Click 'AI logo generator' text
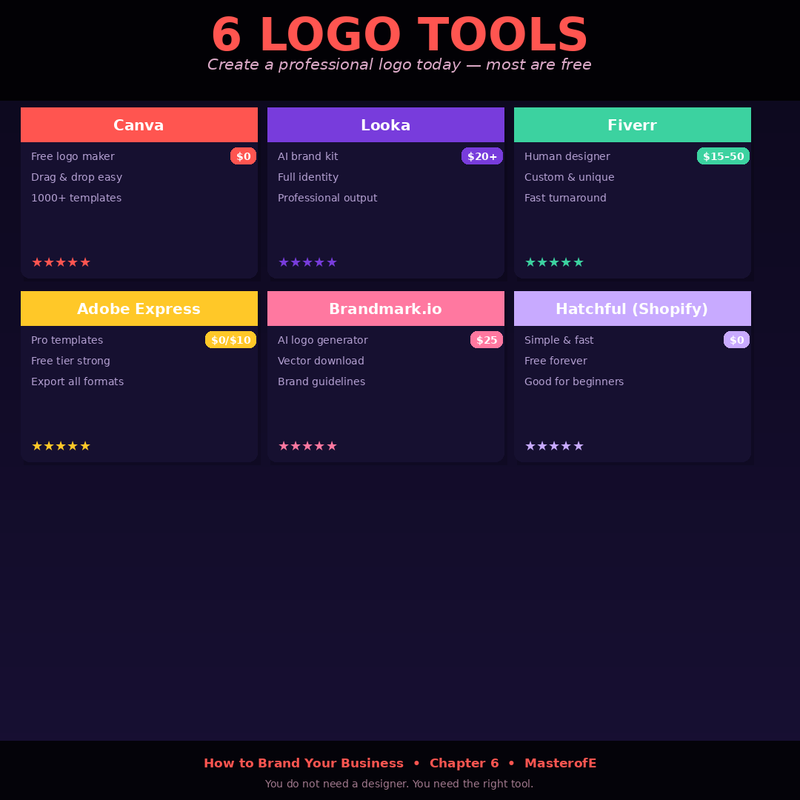800x800 pixels. (x=322, y=340)
